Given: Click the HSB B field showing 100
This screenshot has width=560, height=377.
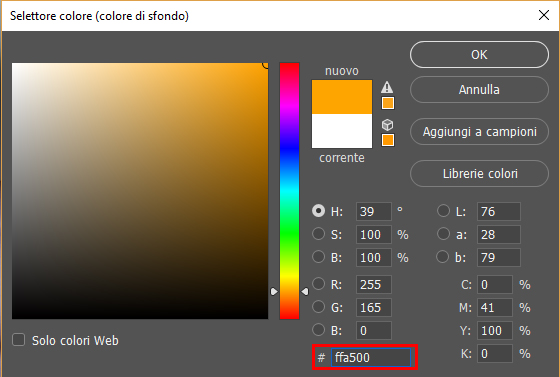Looking at the screenshot, I should 374,257.
